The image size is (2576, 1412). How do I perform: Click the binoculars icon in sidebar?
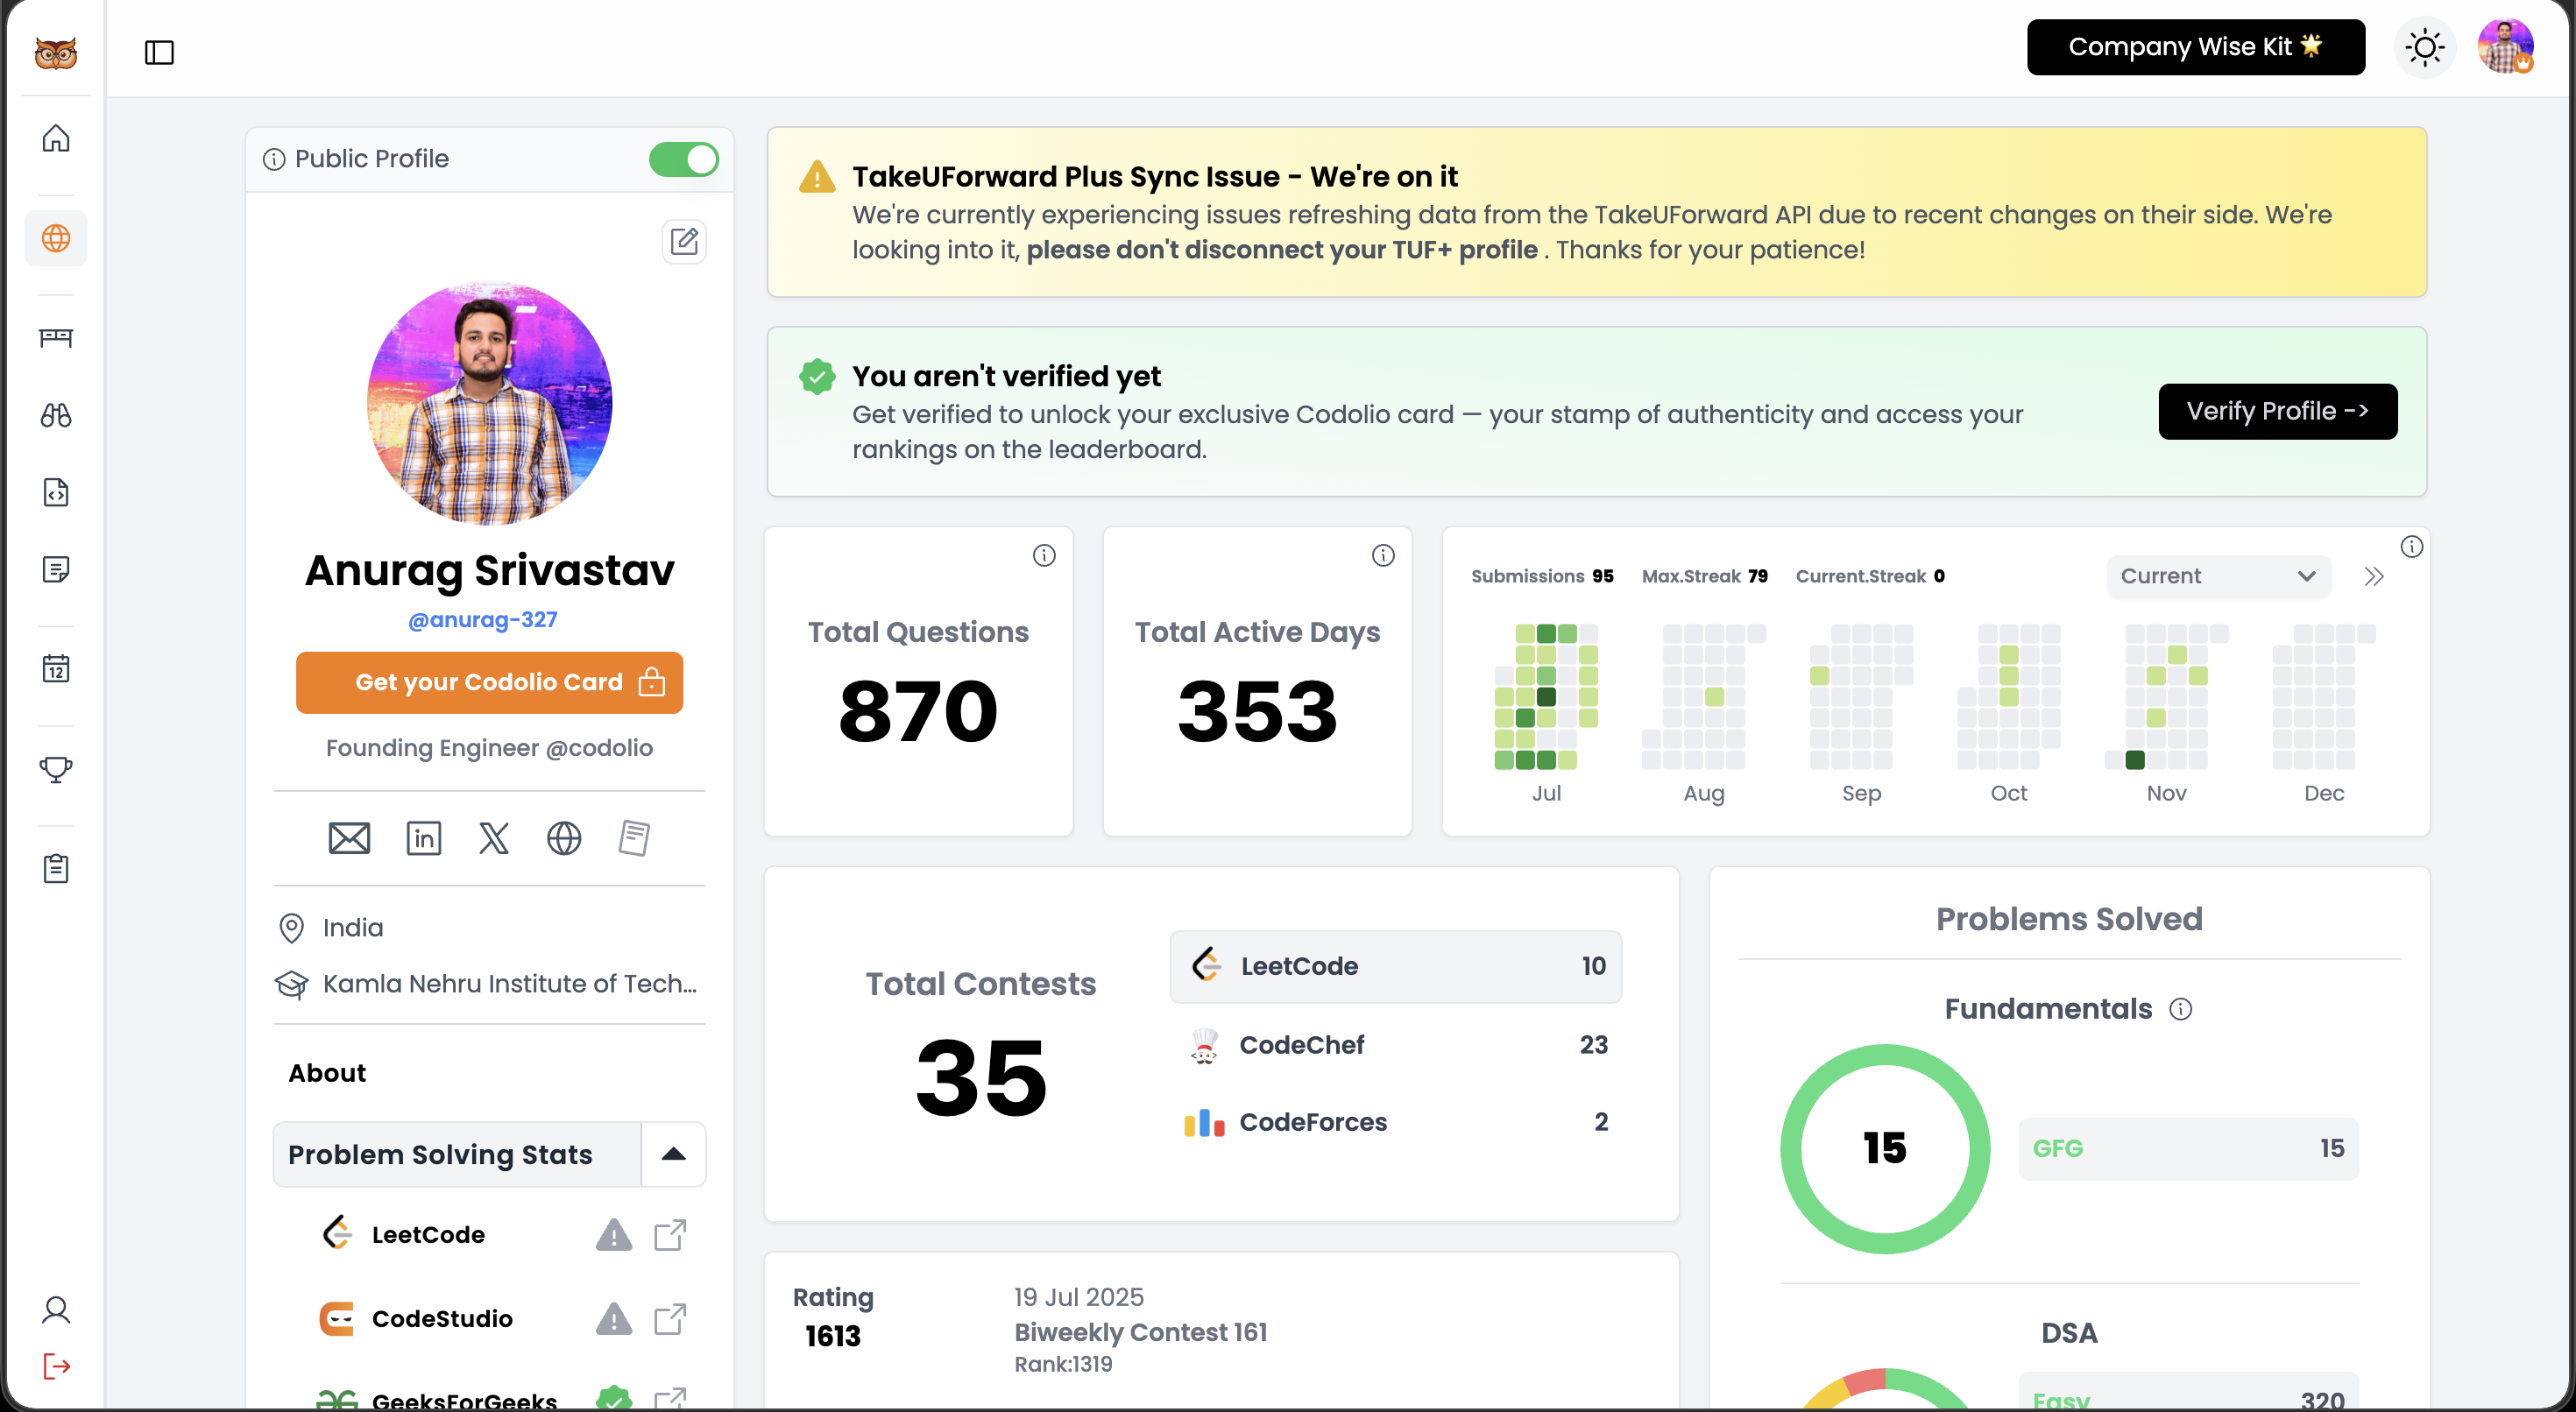click(x=56, y=415)
